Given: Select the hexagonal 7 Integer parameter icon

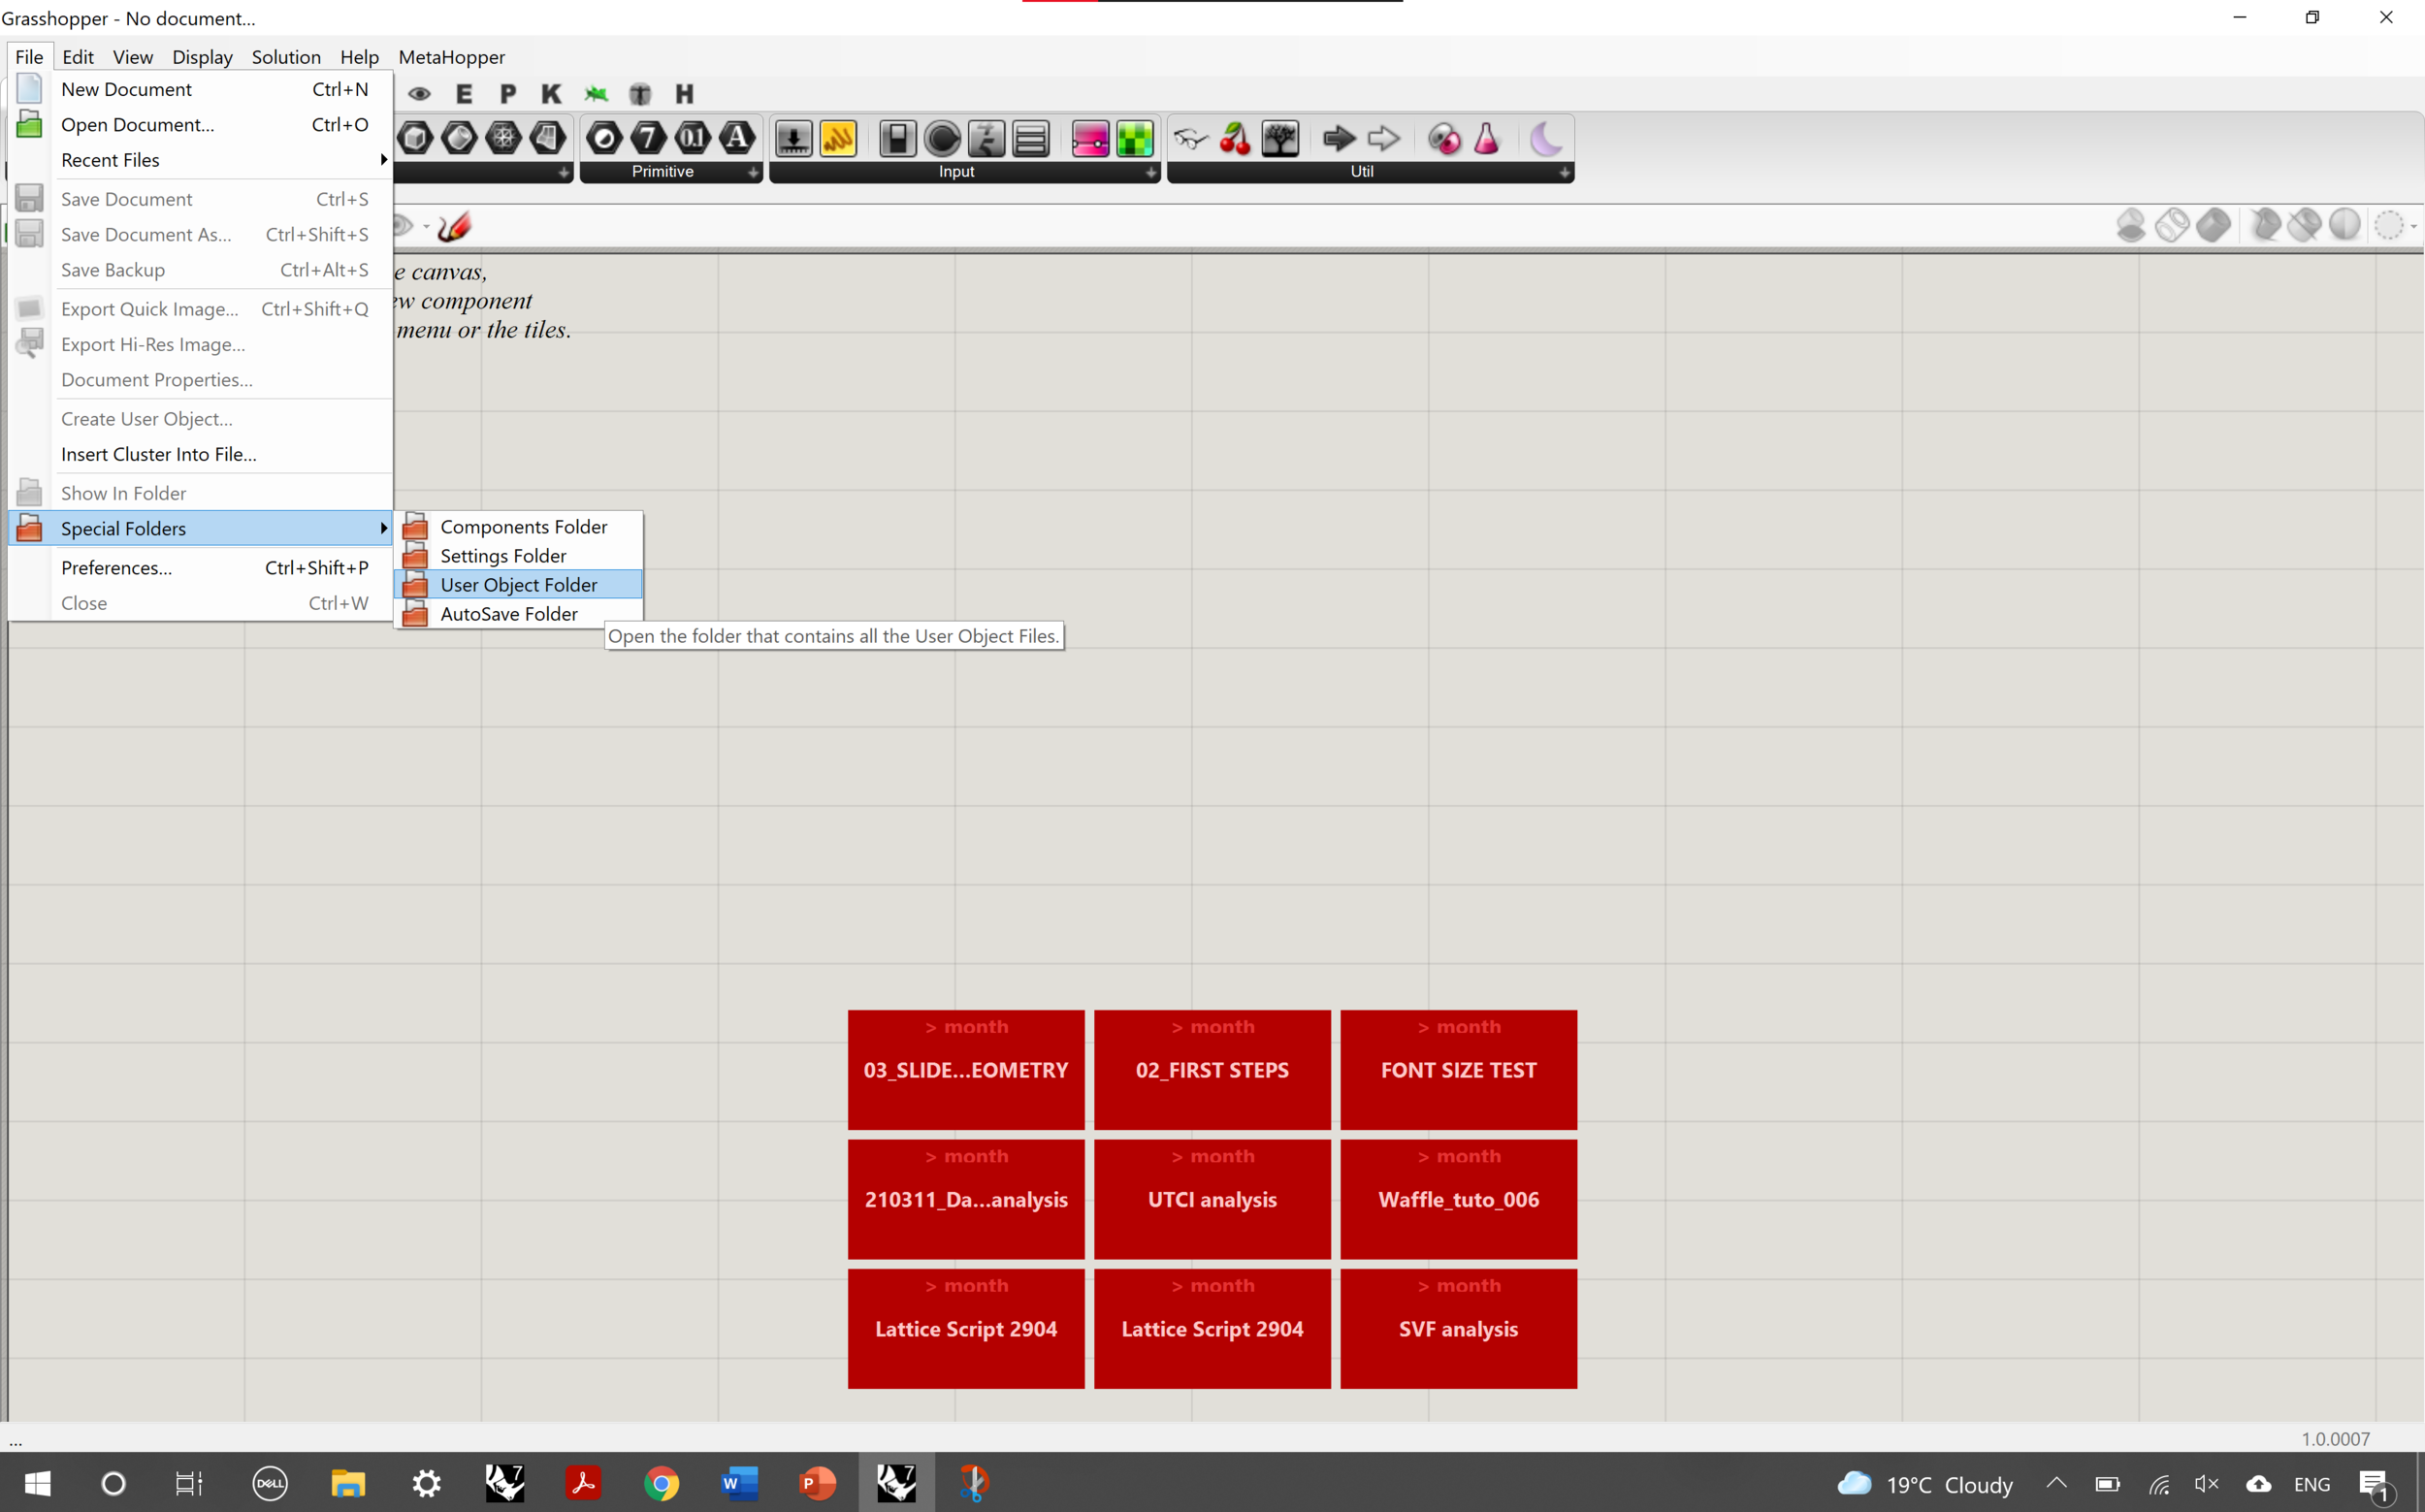Looking at the screenshot, I should point(649,138).
